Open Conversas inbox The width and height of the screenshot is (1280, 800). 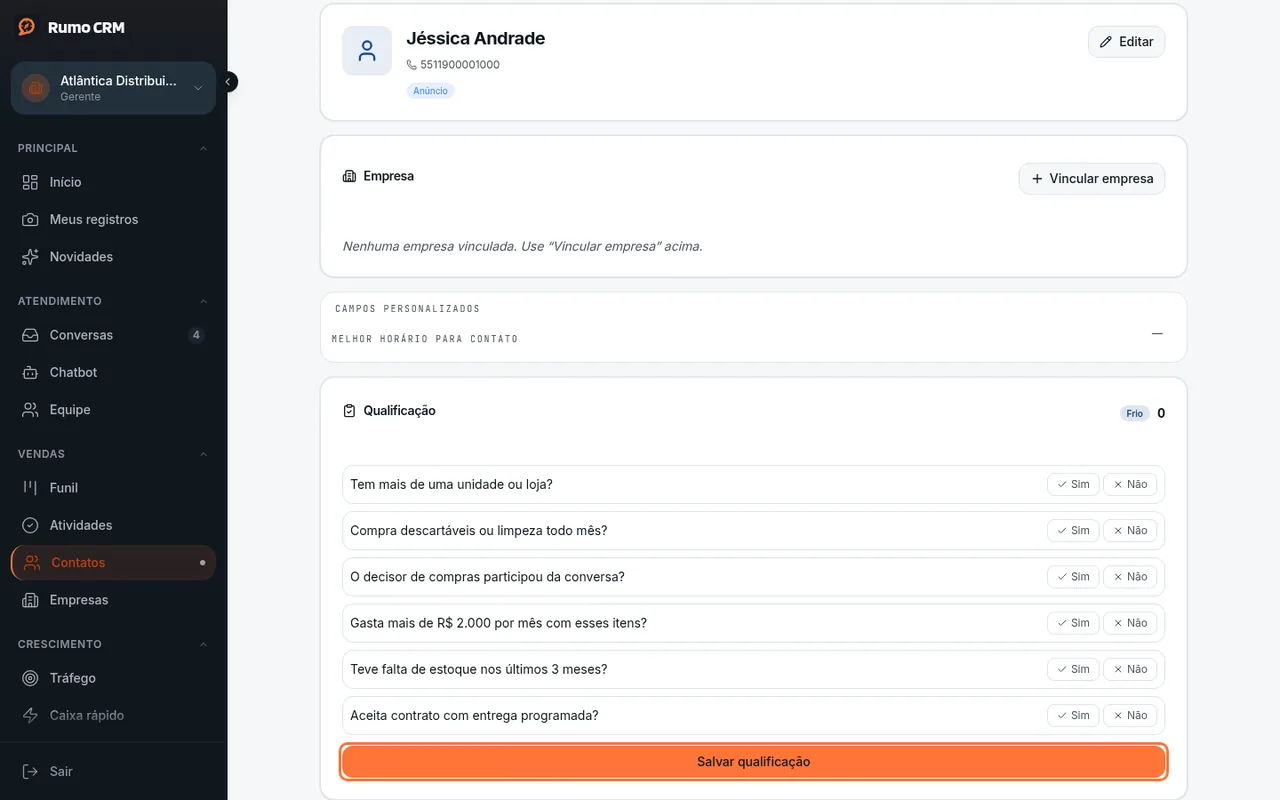click(x=113, y=335)
